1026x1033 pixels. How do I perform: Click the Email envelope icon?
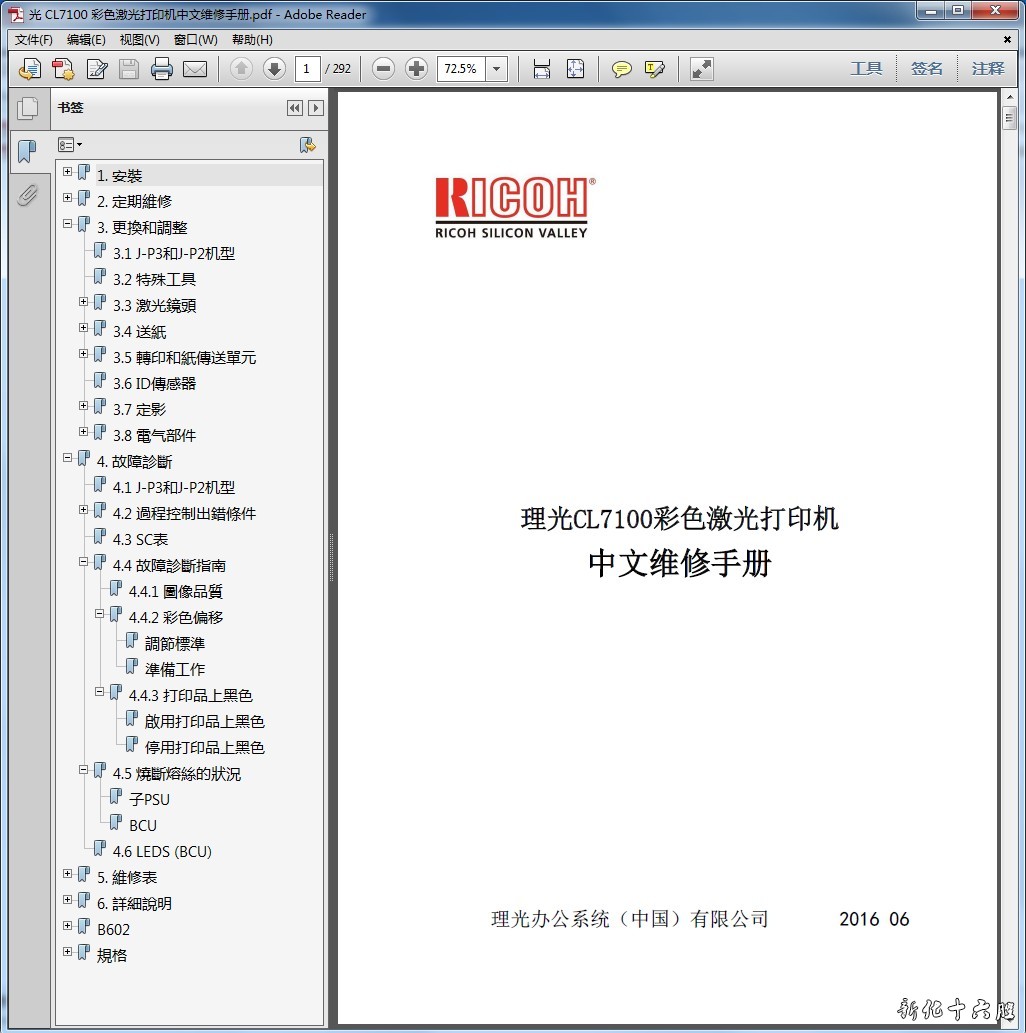(195, 69)
